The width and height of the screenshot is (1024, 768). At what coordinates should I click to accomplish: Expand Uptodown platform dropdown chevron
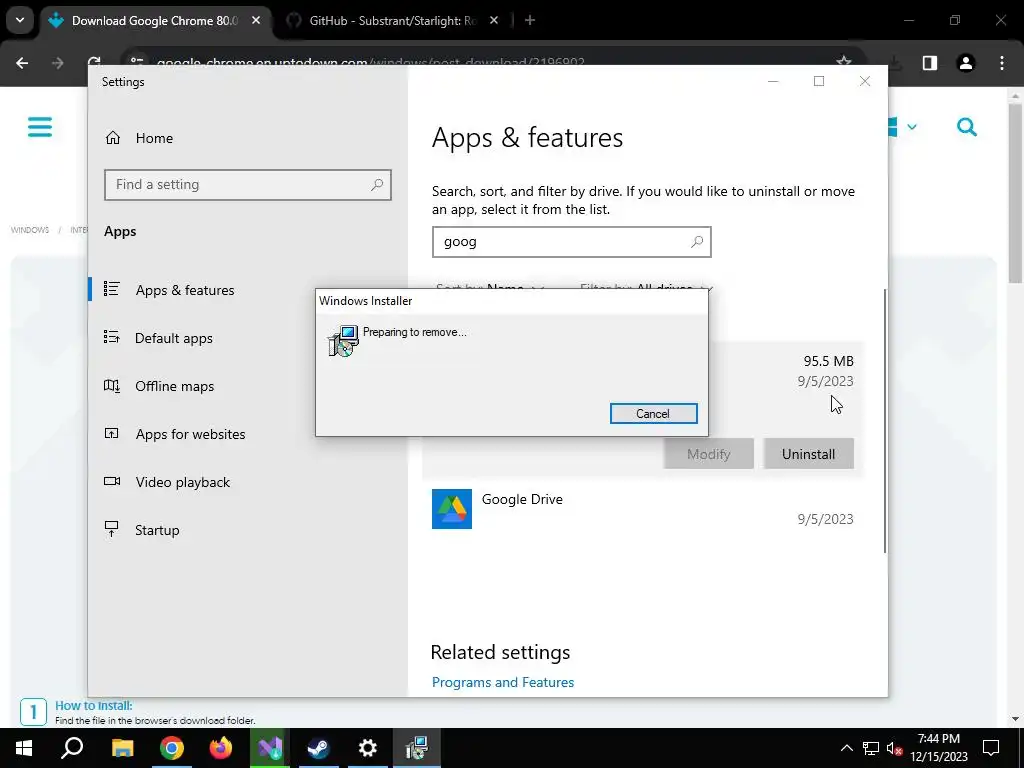click(912, 127)
